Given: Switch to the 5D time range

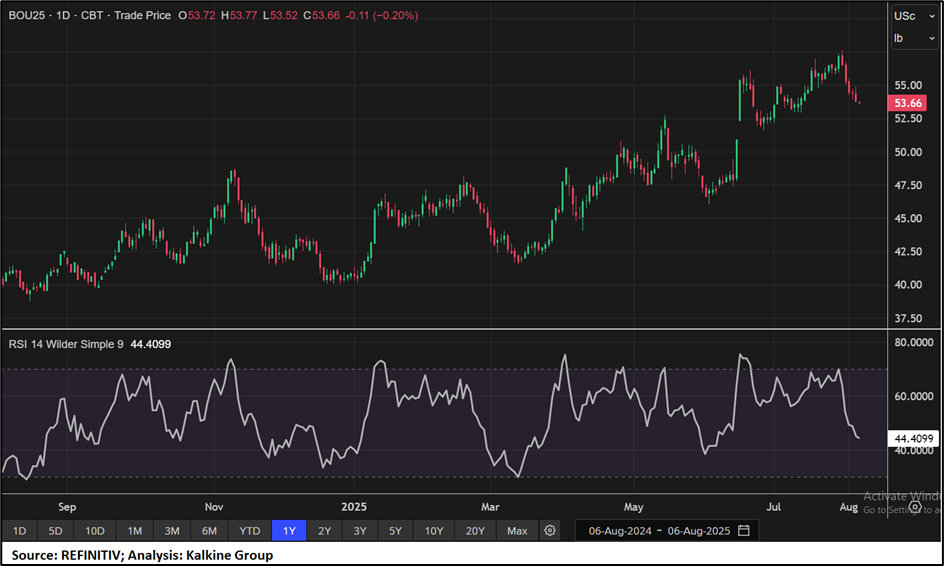Looking at the screenshot, I should pos(55,531).
